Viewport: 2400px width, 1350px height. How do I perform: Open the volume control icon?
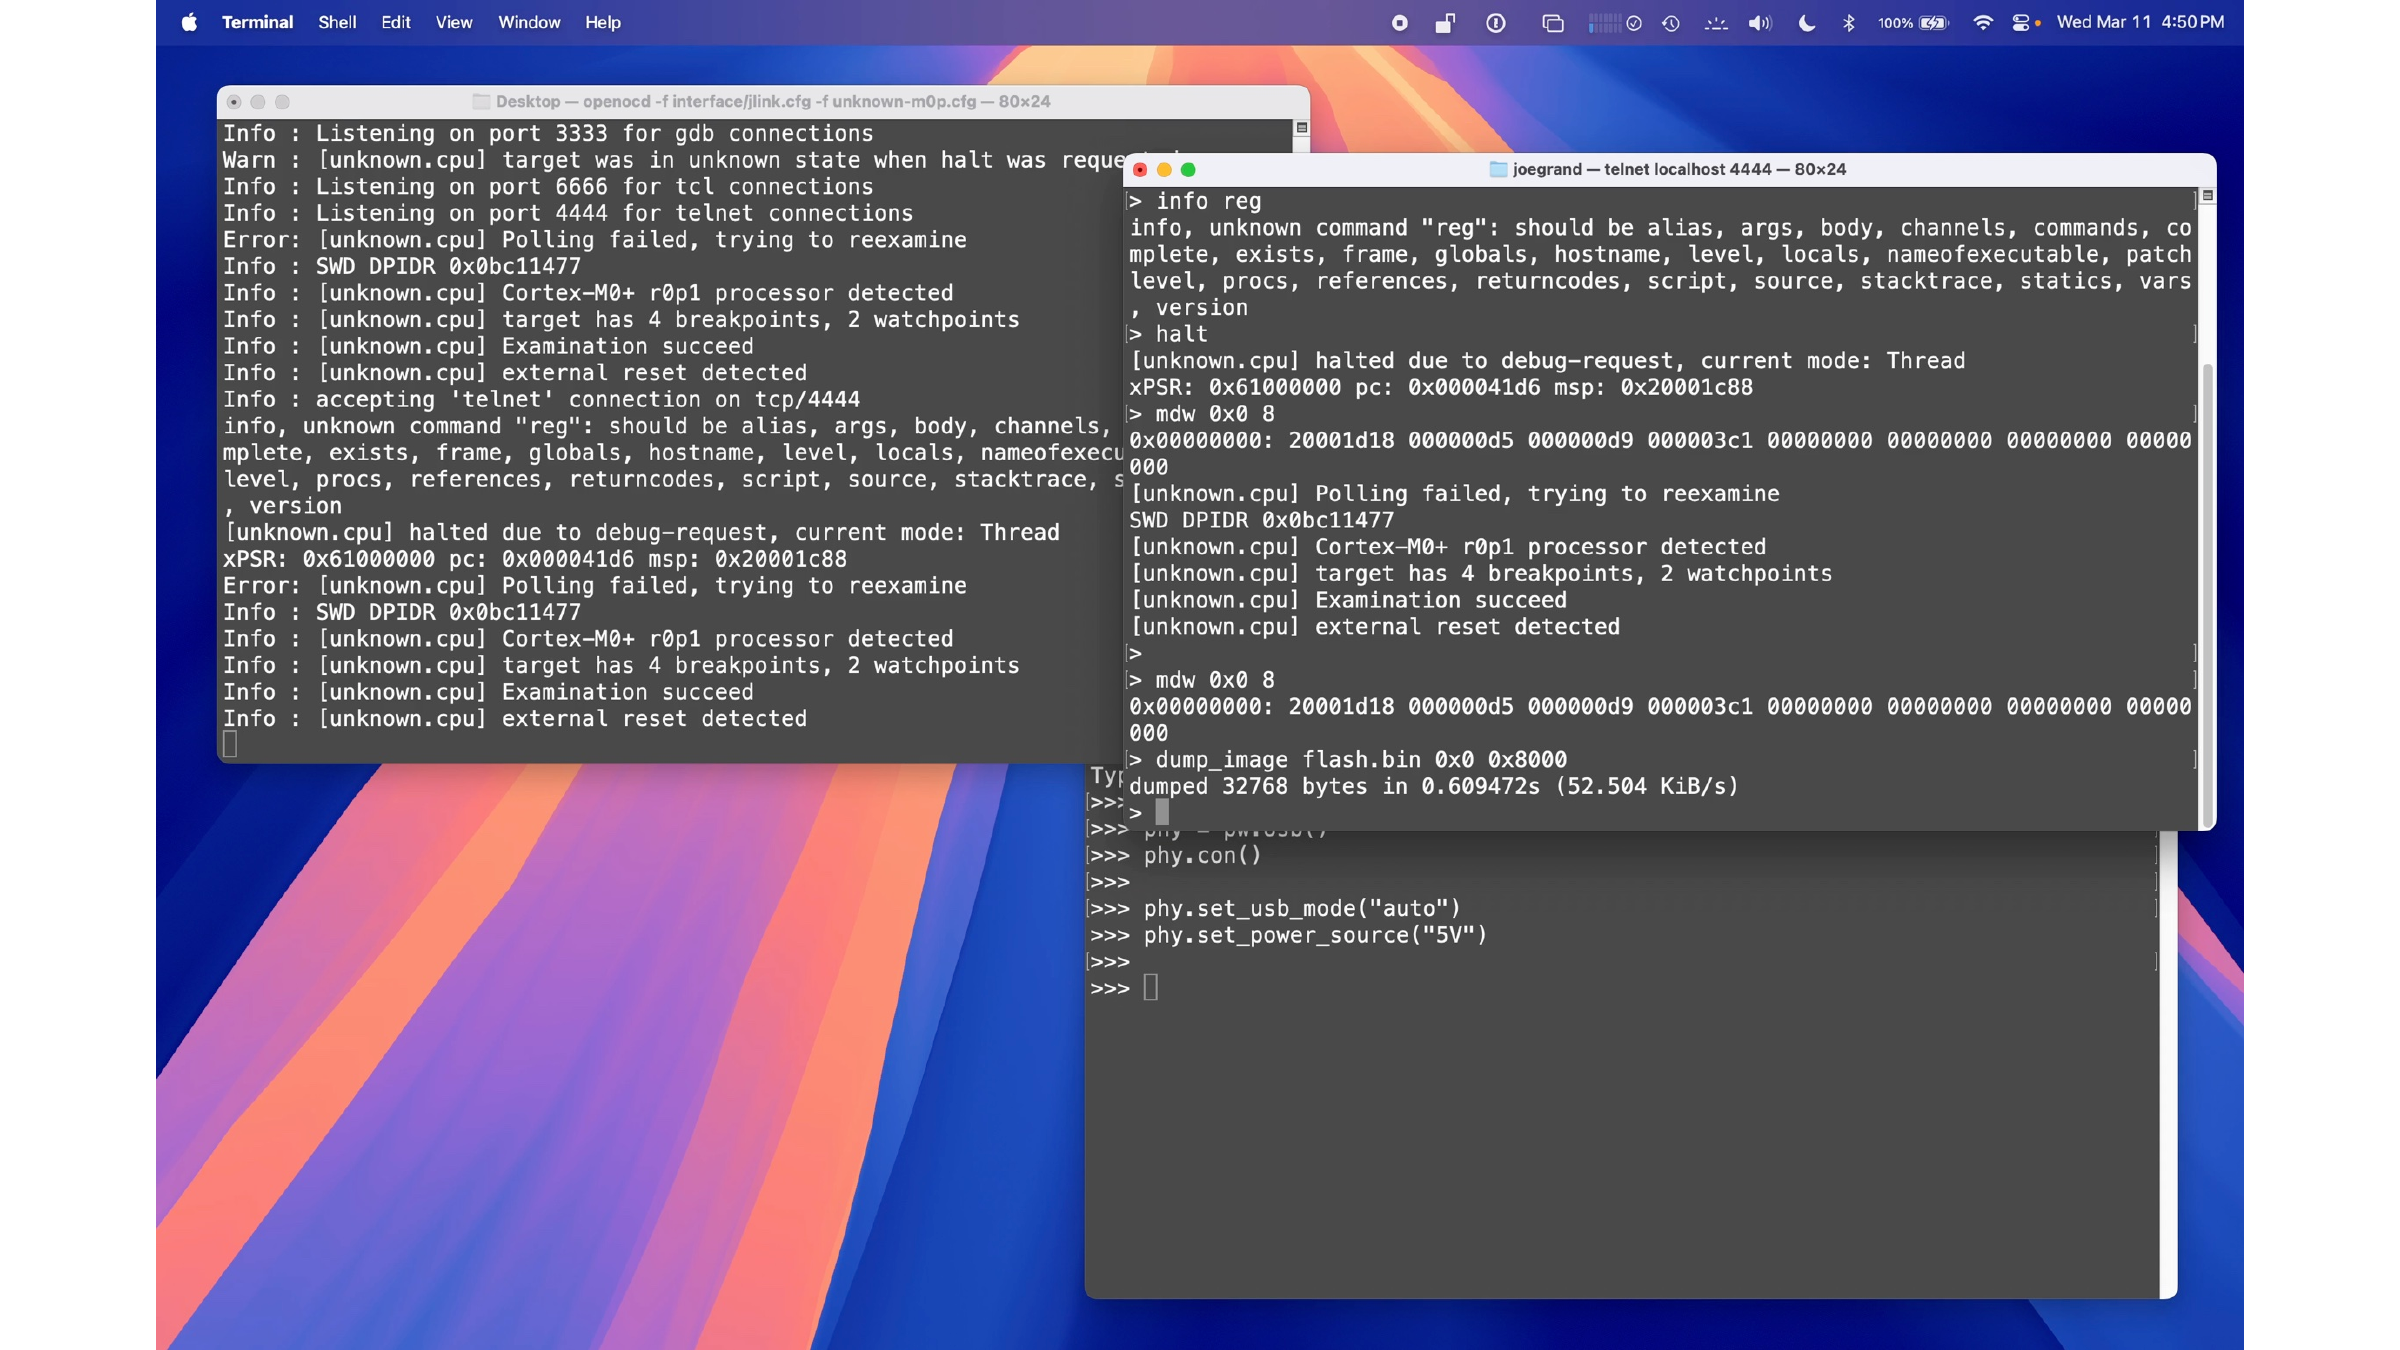(1760, 23)
